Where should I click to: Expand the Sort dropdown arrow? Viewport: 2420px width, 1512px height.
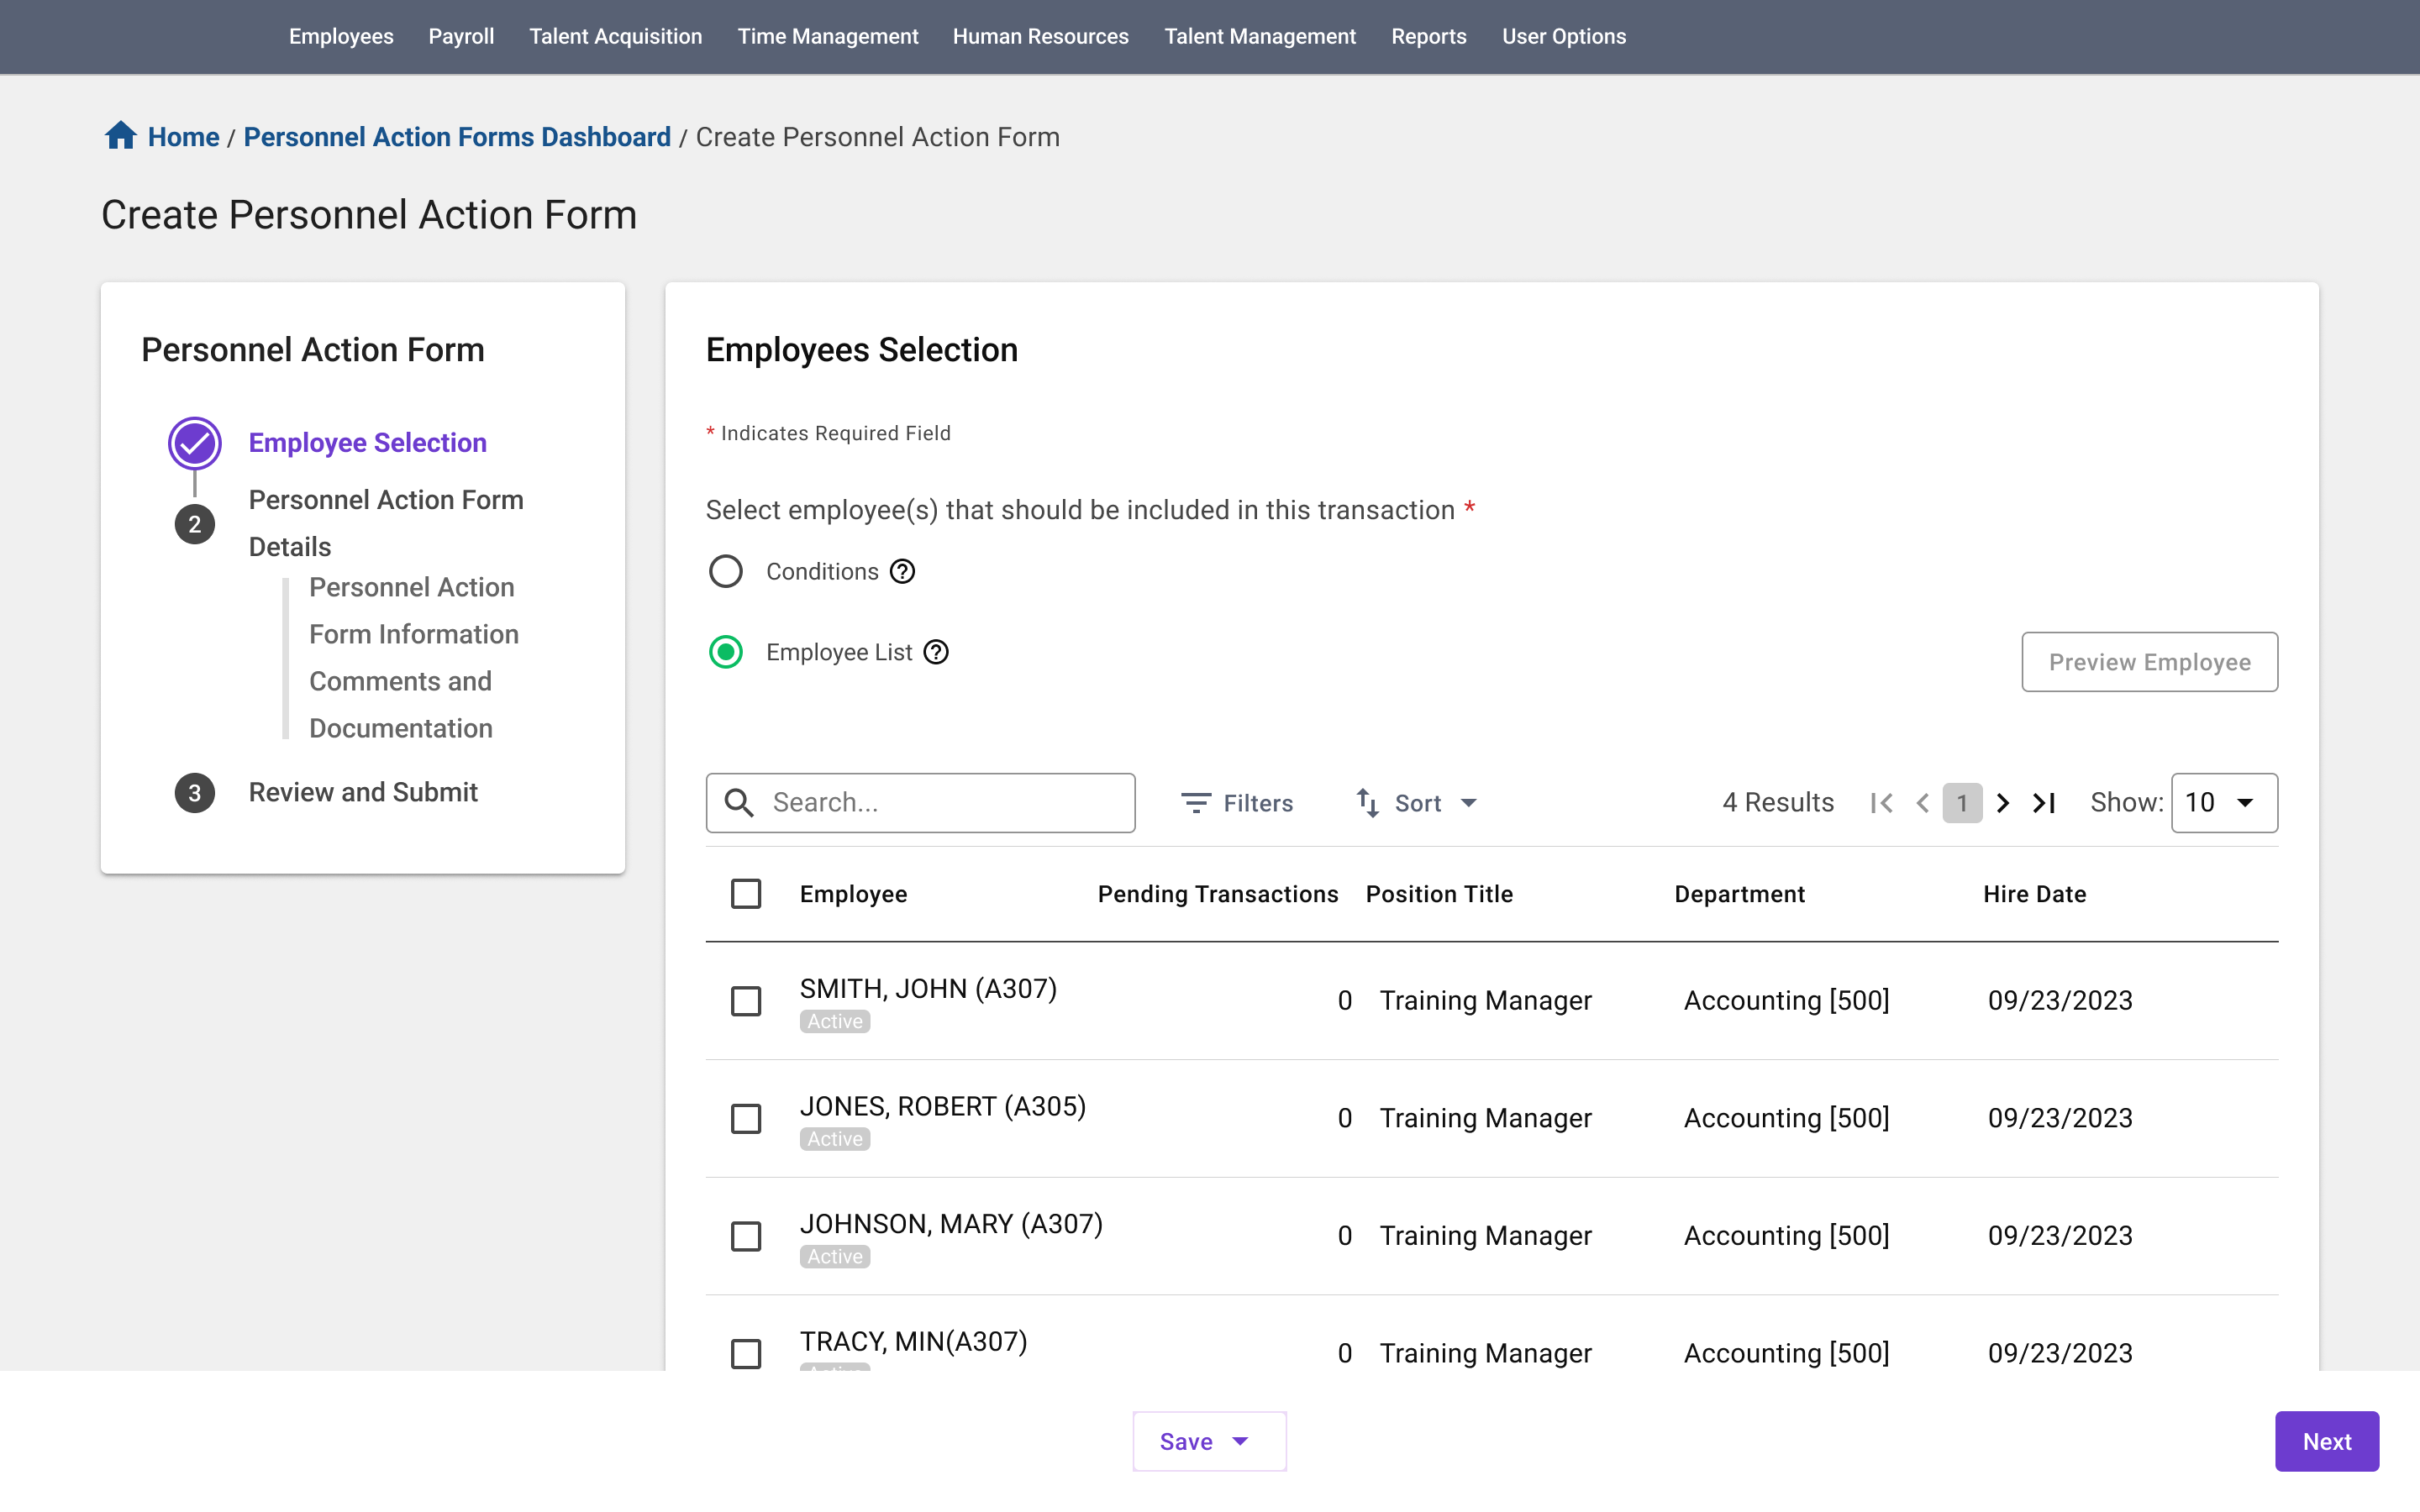click(1468, 803)
